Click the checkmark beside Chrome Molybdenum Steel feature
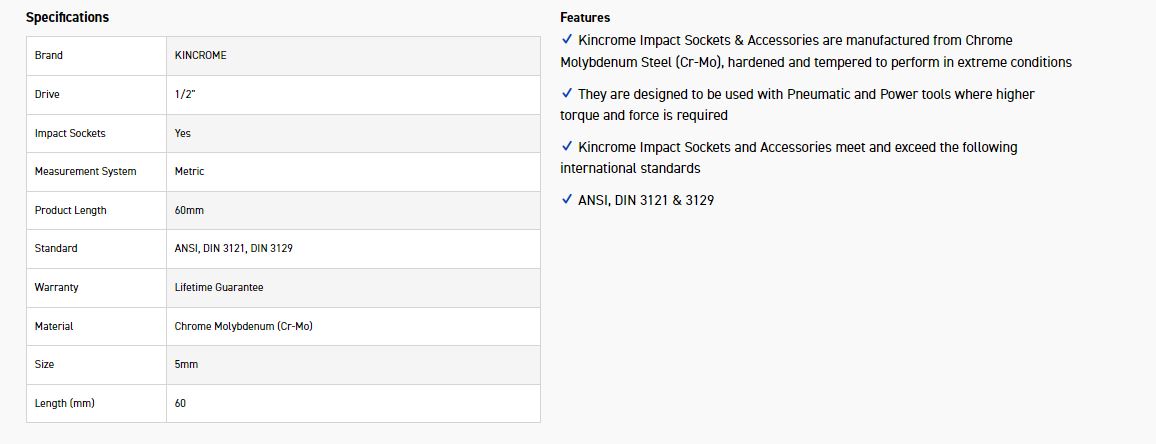Viewport: 1156px width, 444px height. pos(567,40)
